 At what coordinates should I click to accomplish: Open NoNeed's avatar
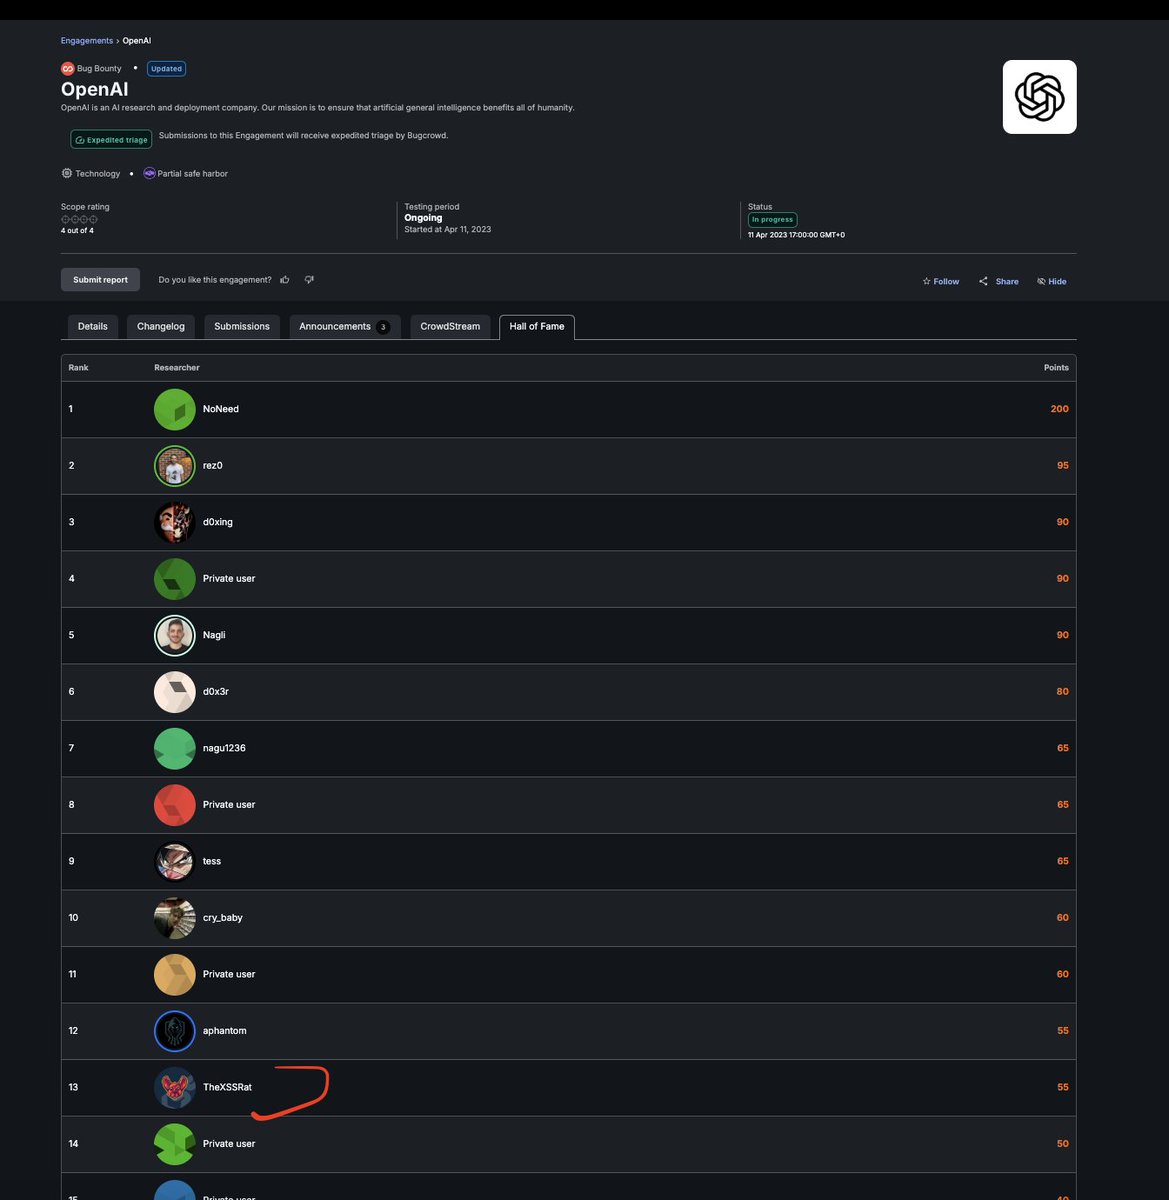coord(175,410)
